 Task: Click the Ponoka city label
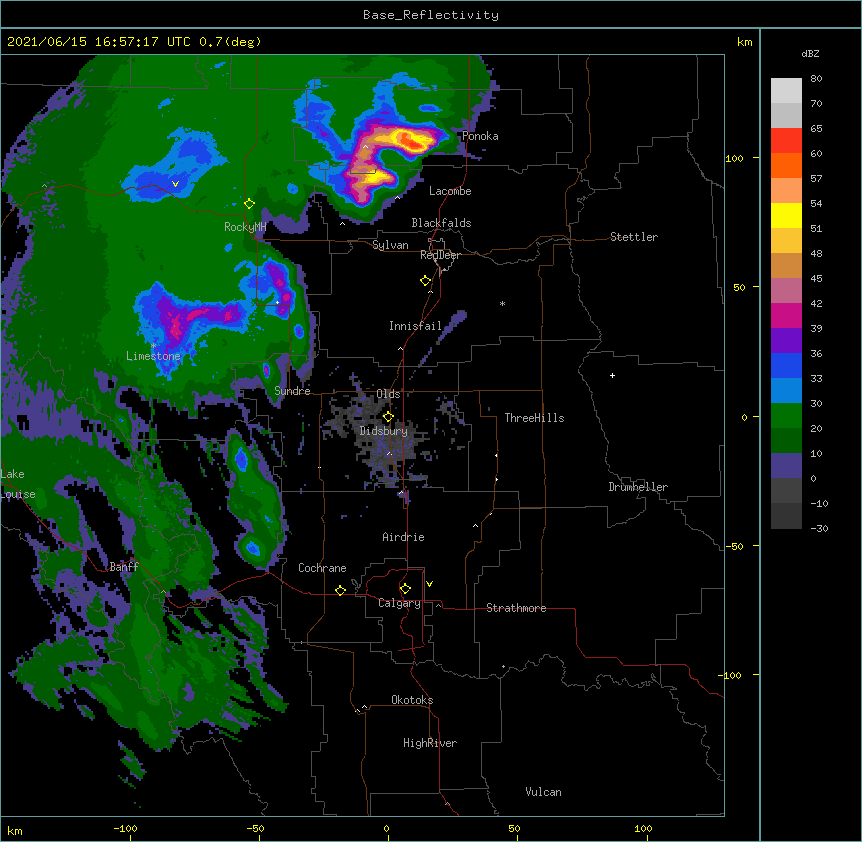click(x=480, y=136)
